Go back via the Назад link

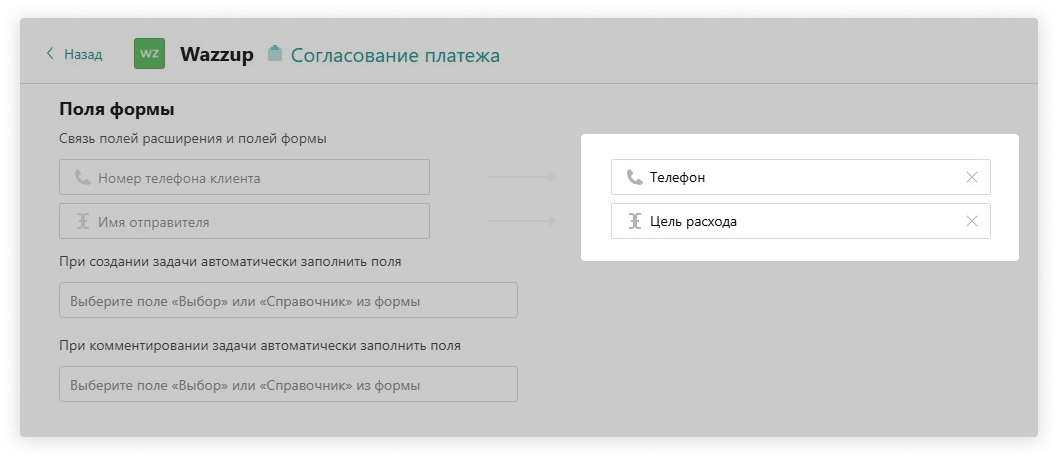[x=83, y=54]
